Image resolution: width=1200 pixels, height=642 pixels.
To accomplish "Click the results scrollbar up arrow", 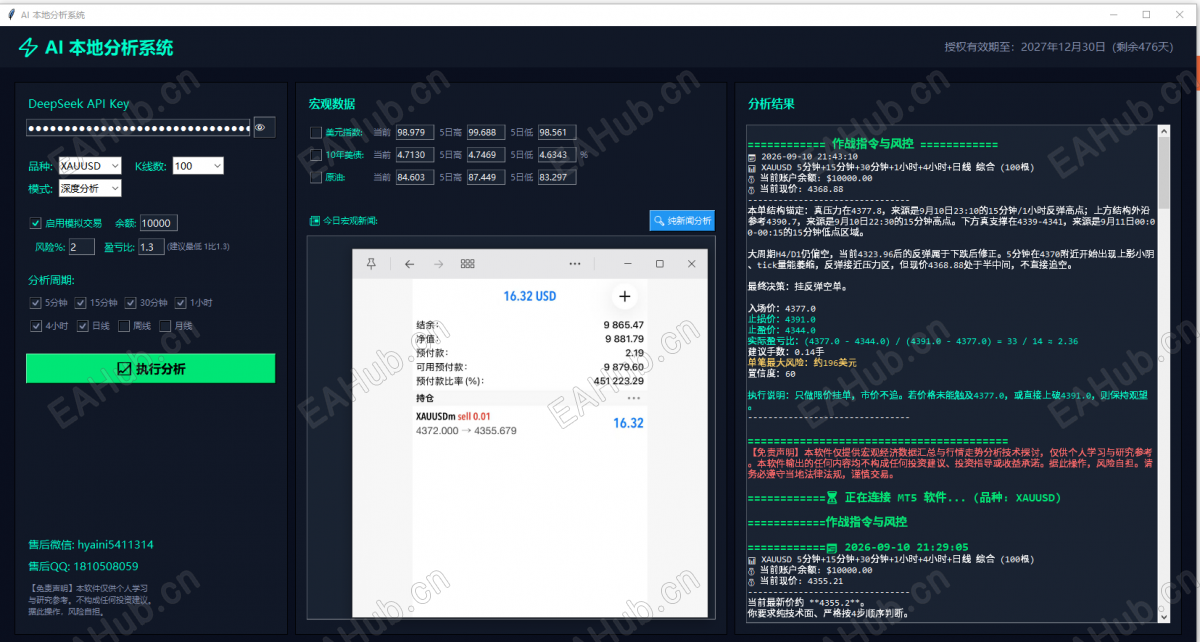I will (x=1163, y=130).
